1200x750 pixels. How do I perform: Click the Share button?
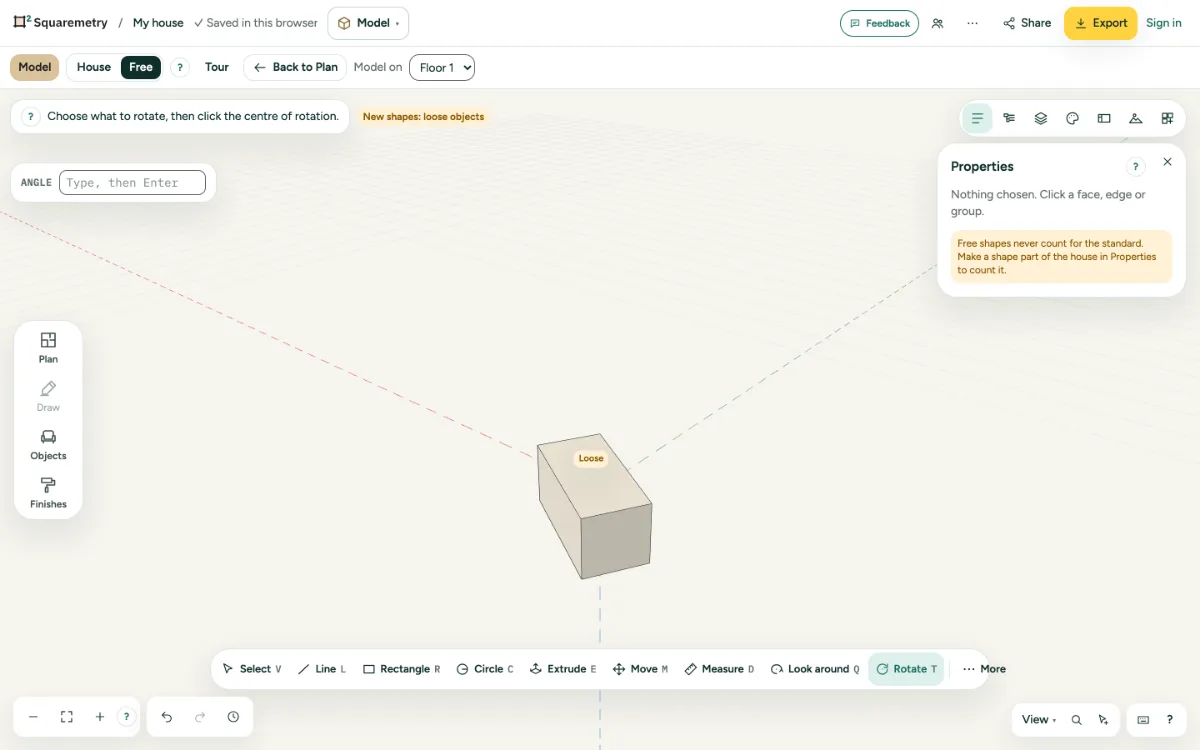tap(1027, 23)
